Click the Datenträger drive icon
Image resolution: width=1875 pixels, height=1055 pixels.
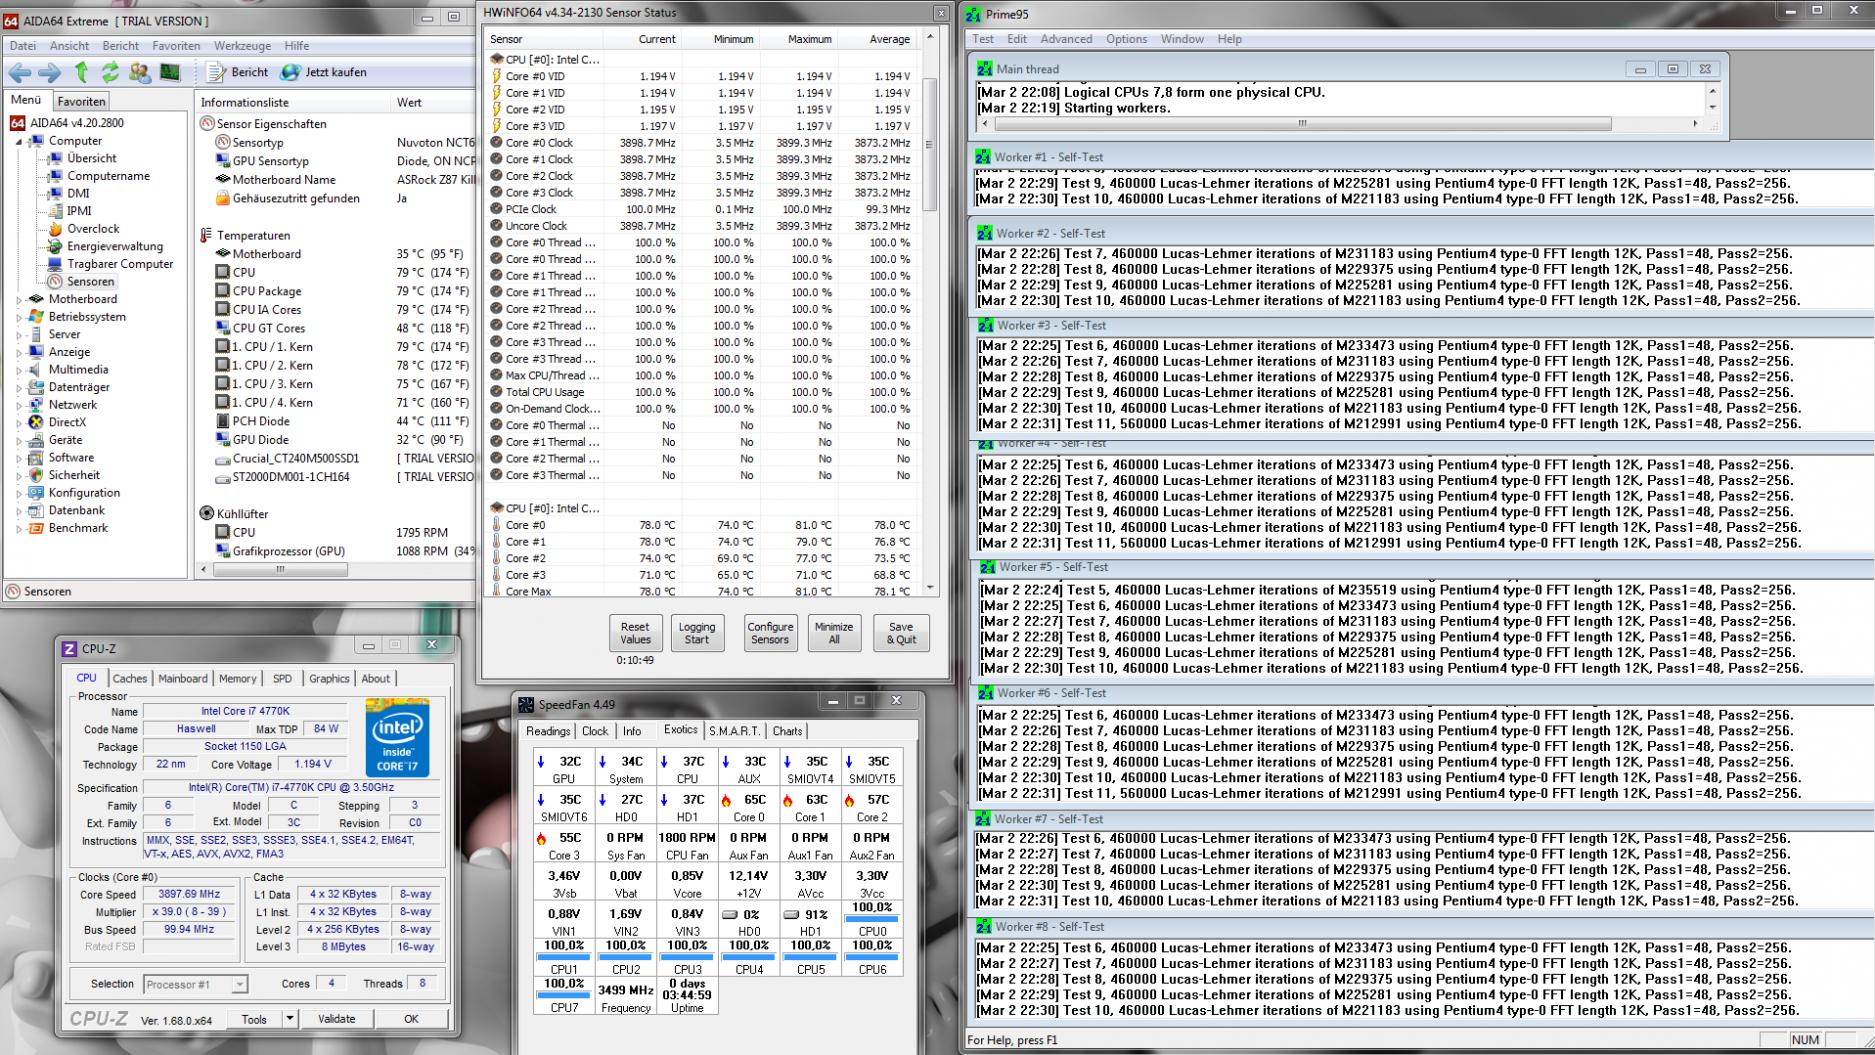tap(36, 387)
